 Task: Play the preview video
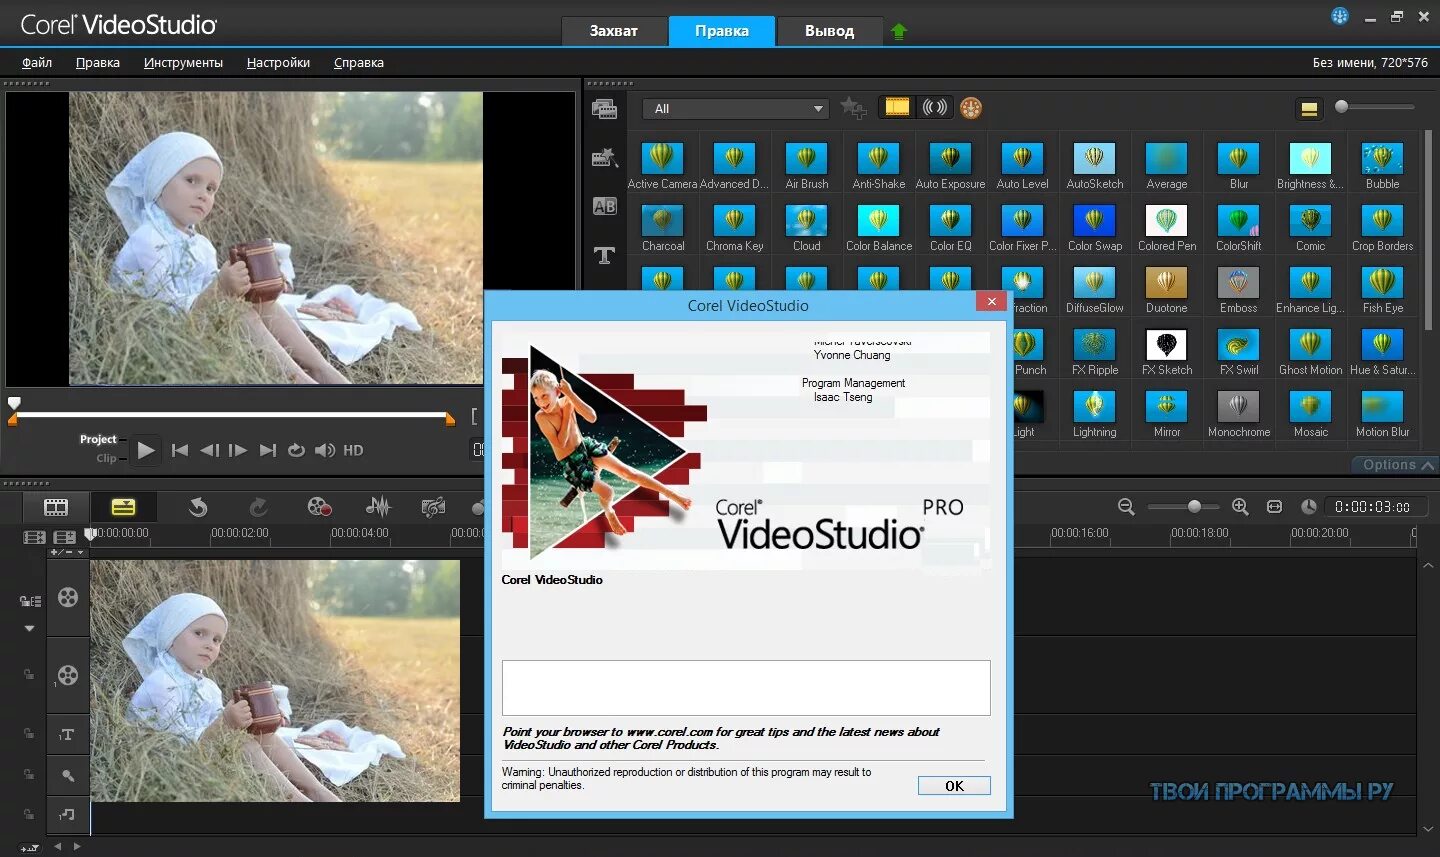(x=146, y=450)
